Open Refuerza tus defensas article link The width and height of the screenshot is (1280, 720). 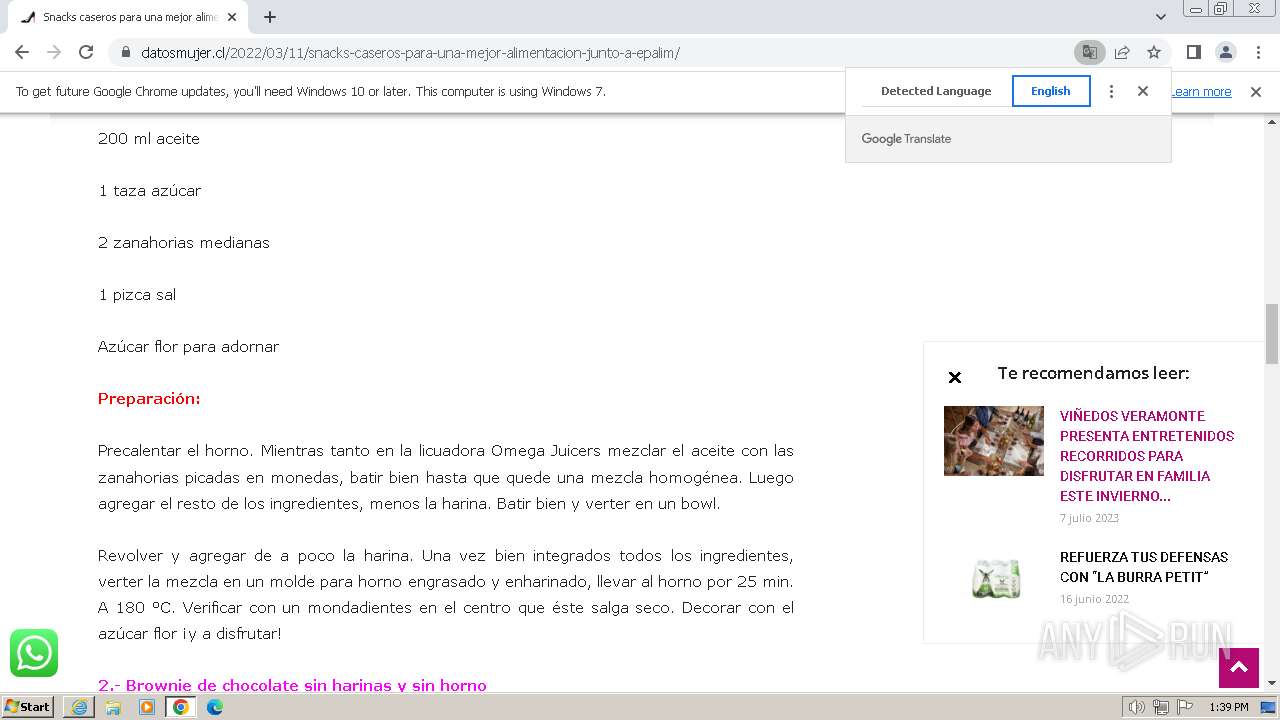(x=1144, y=567)
